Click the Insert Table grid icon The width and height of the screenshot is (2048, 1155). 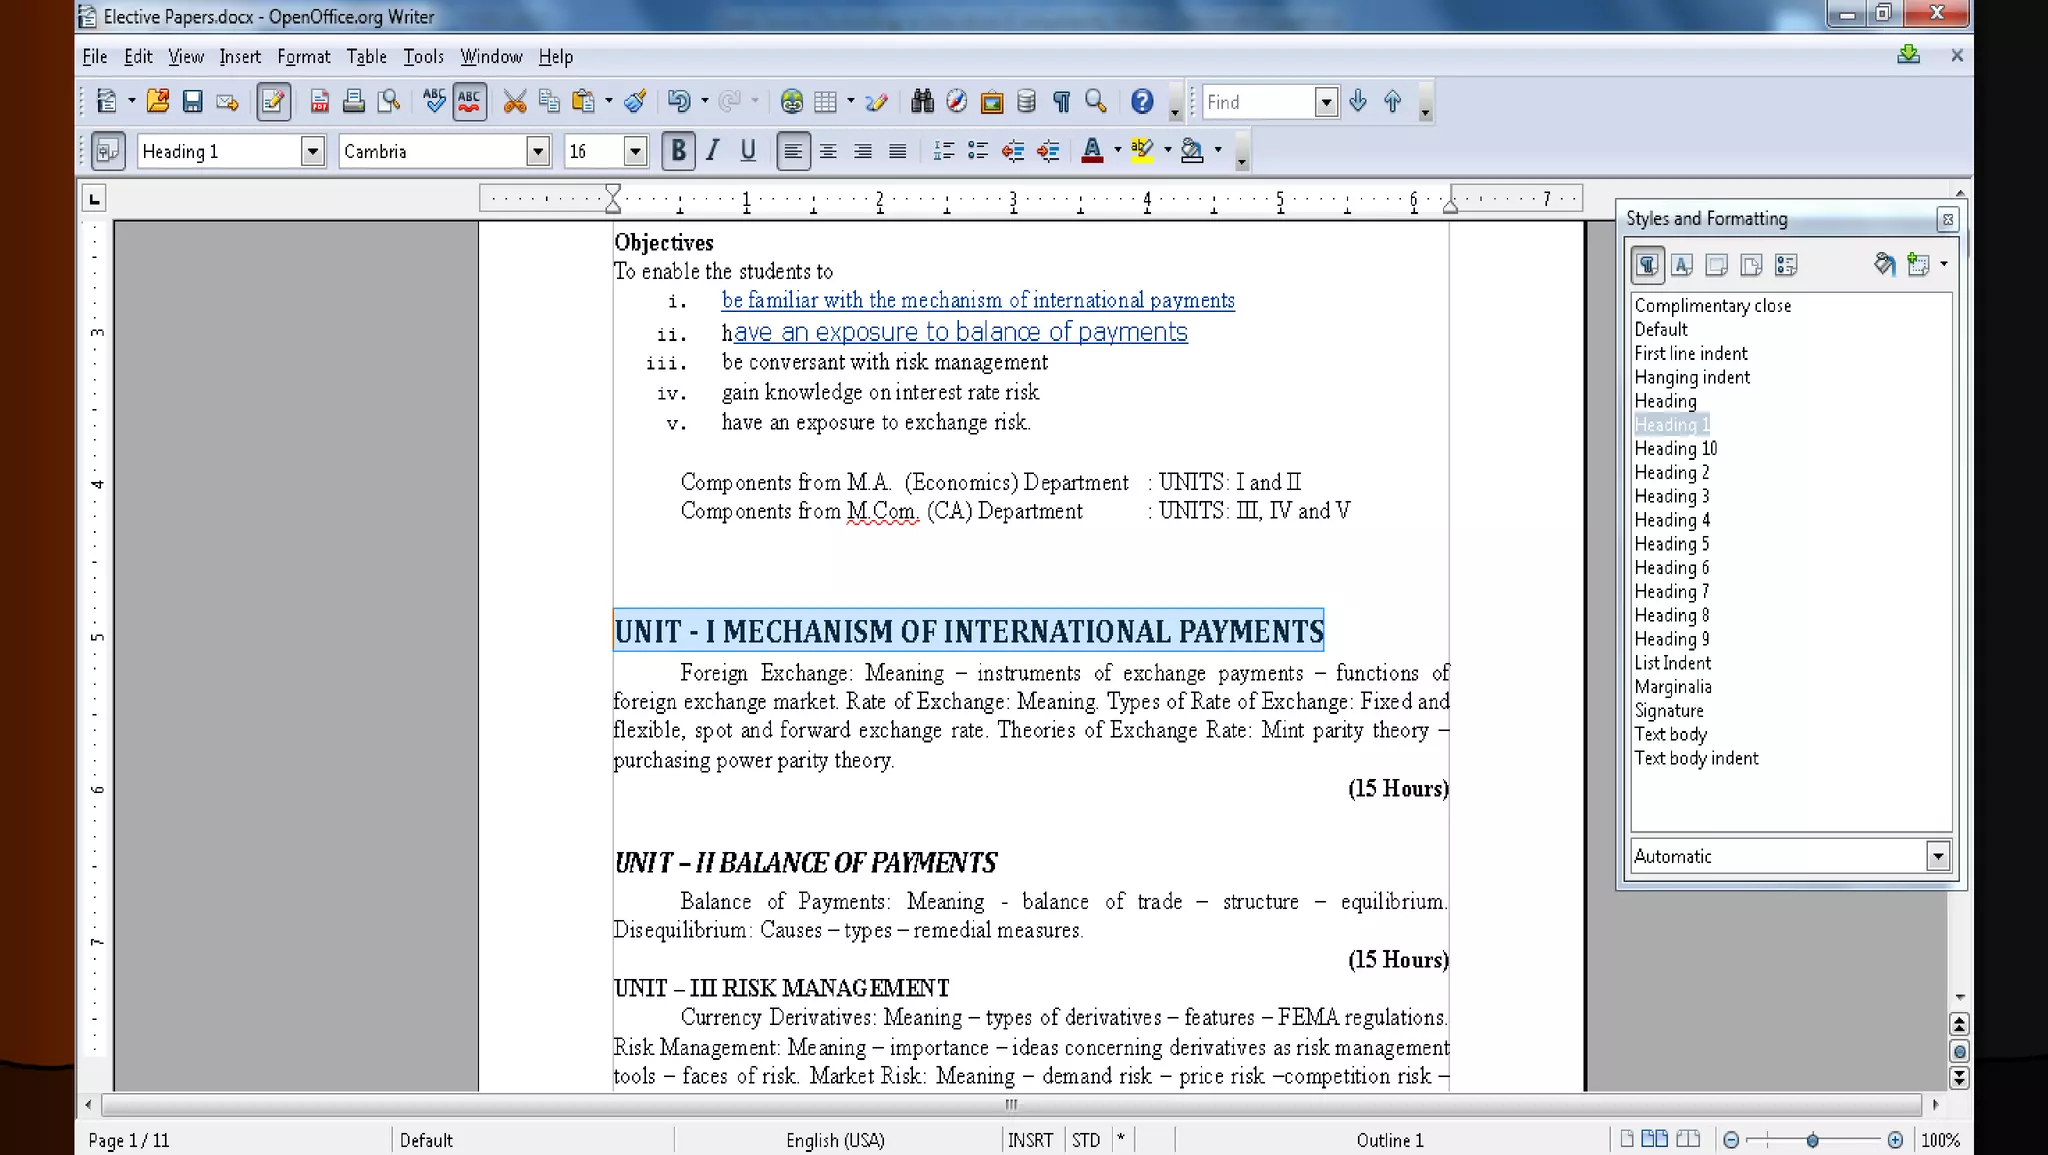pos(825,101)
